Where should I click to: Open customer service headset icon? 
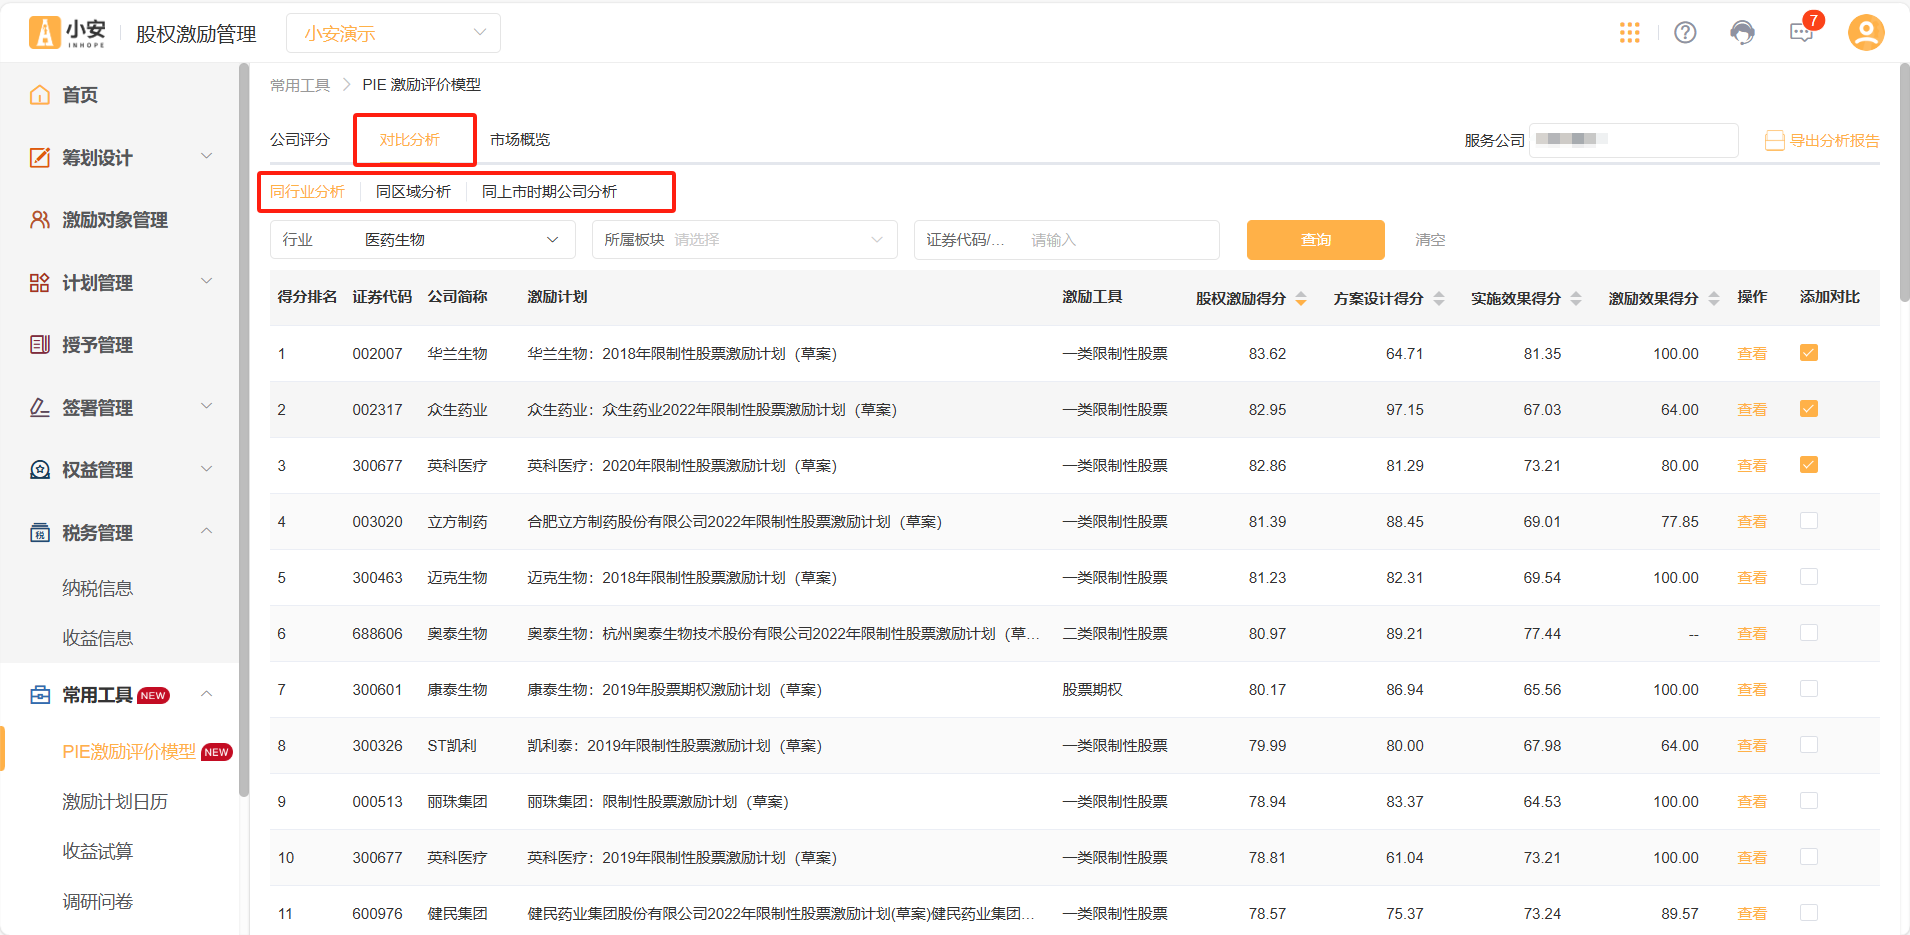1742,33
